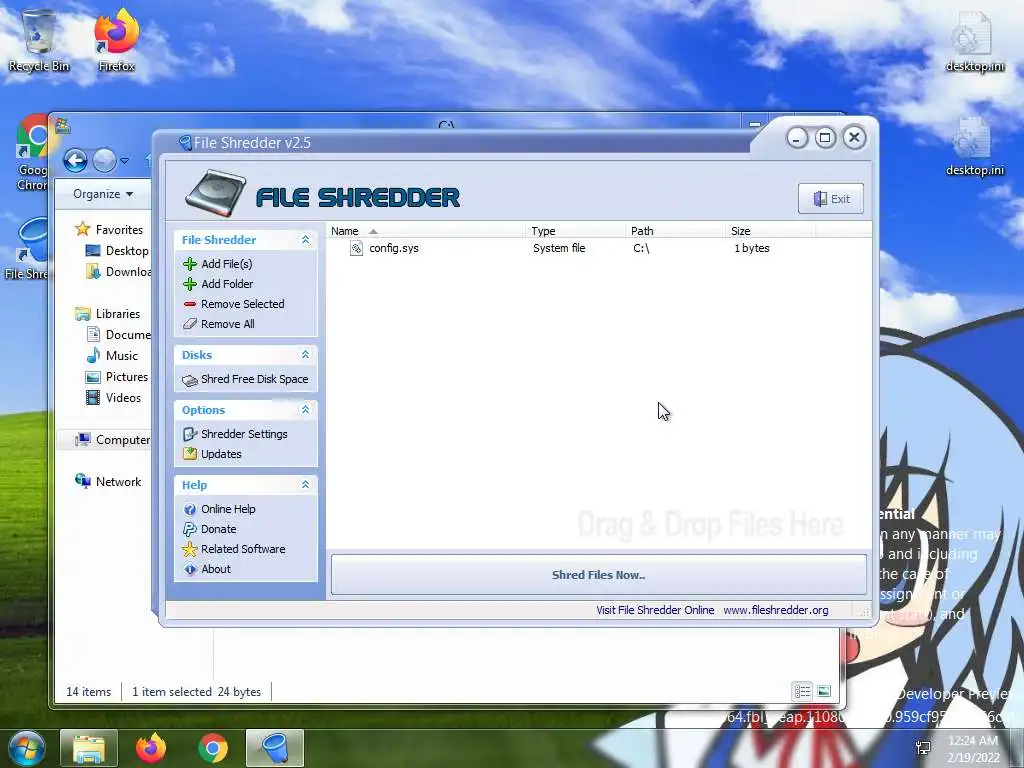Click the Online Help question mark icon
This screenshot has height=768, width=1024.
pos(190,509)
